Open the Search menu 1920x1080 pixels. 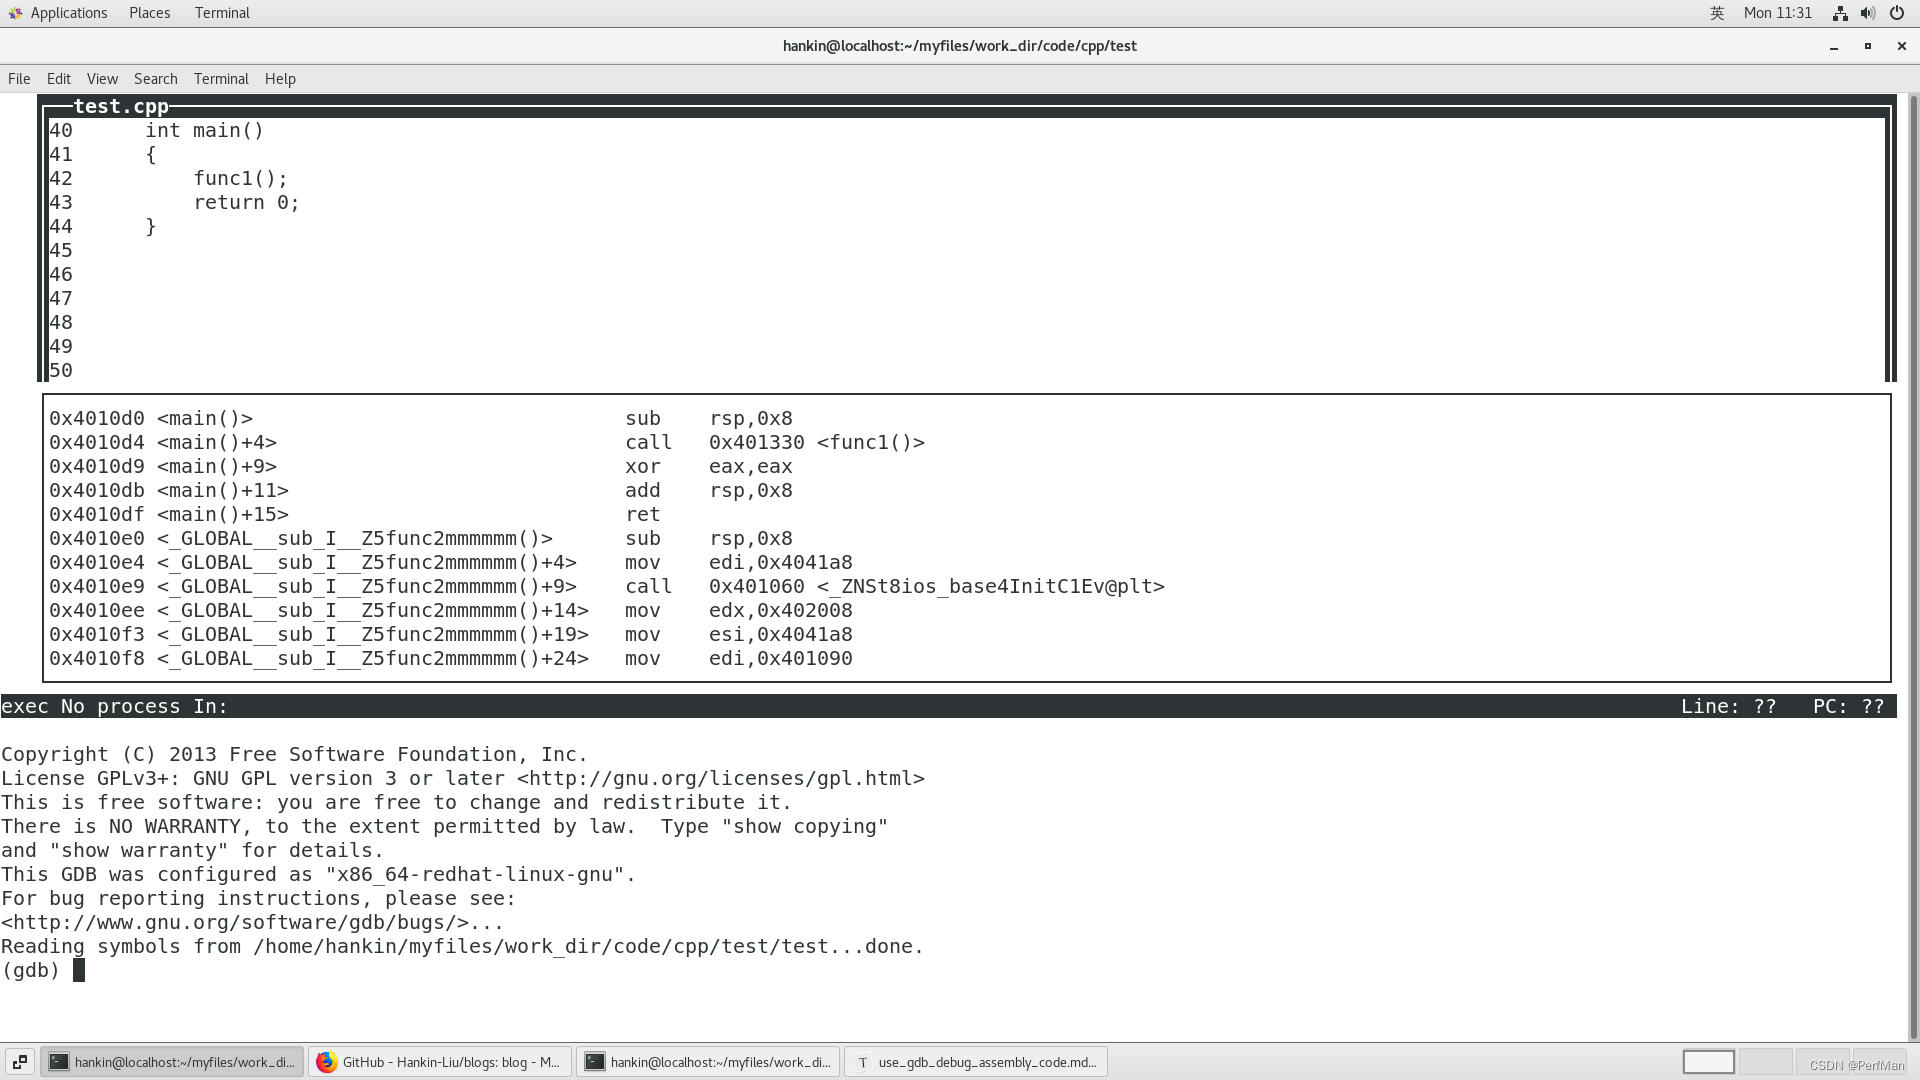(156, 79)
